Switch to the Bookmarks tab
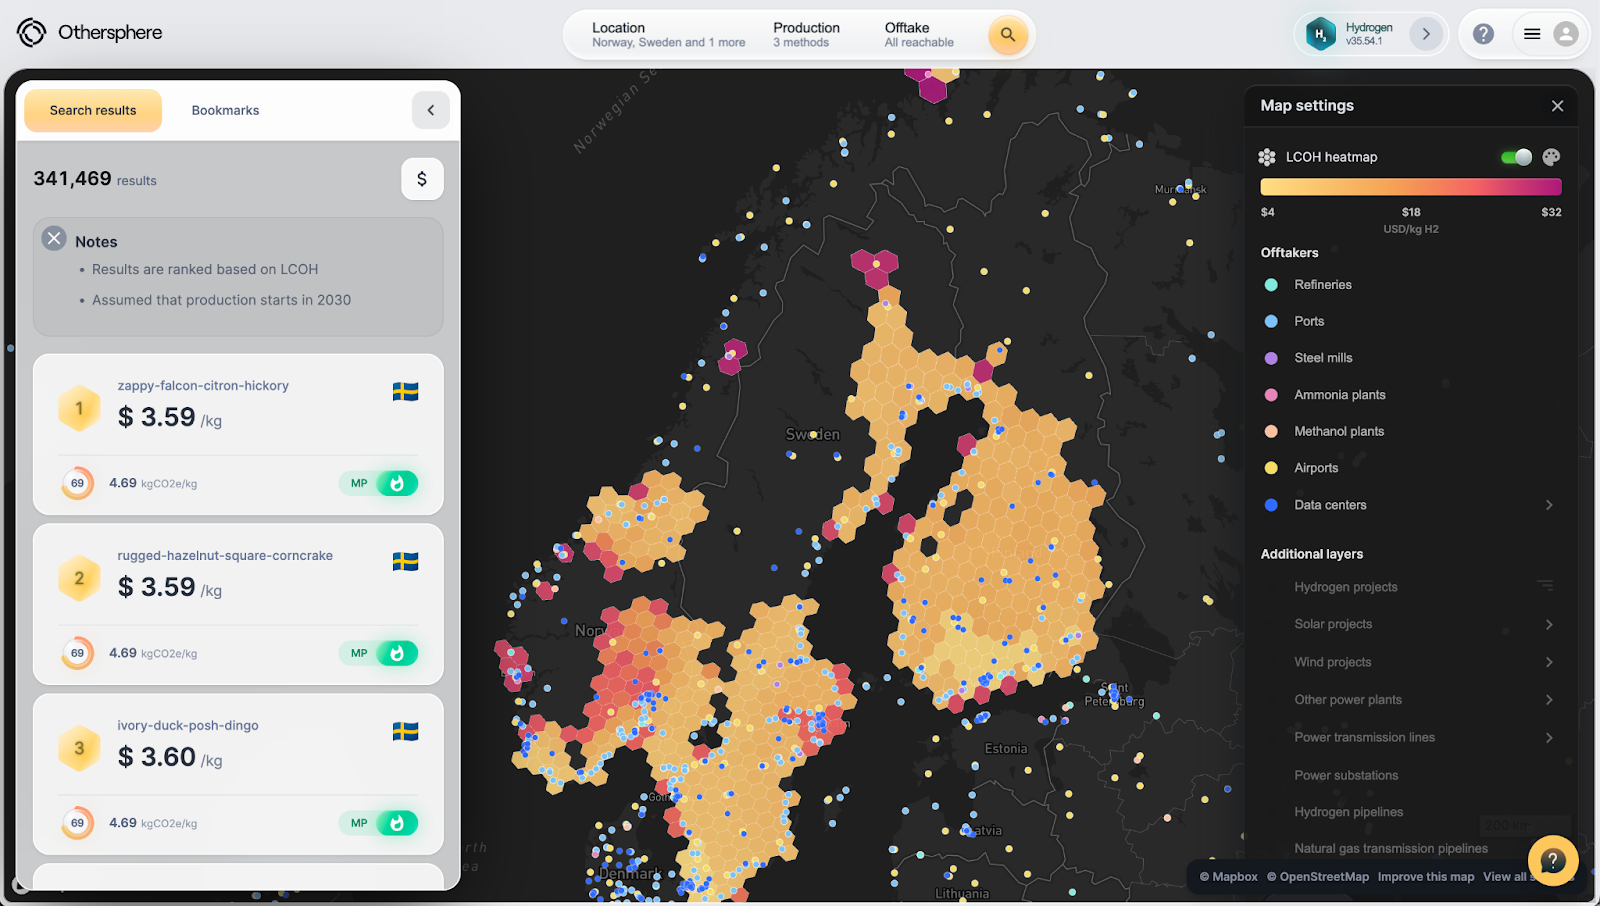This screenshot has width=1600, height=906. pos(225,110)
